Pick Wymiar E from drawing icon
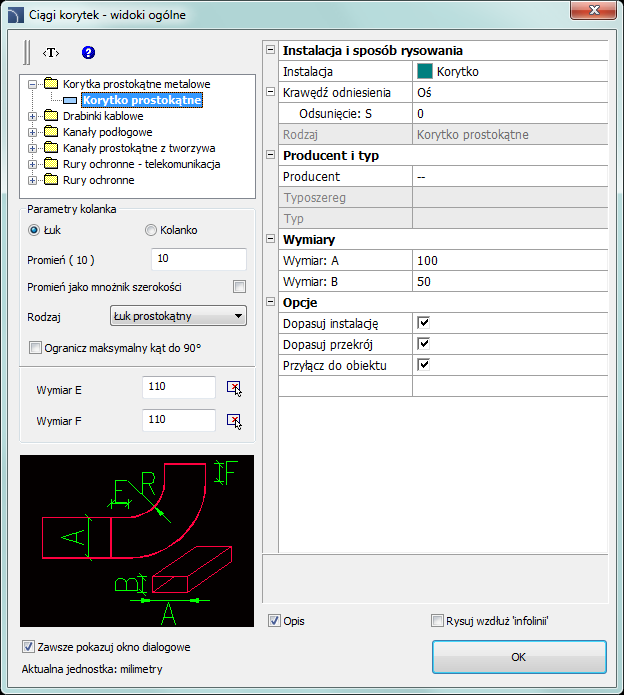The height and width of the screenshot is (695, 624). tap(234, 388)
